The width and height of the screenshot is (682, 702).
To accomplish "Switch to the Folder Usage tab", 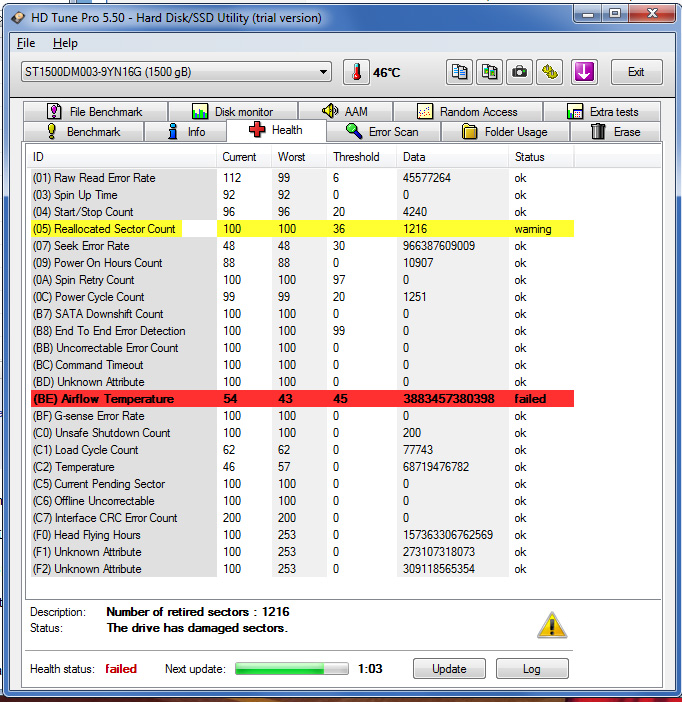I will 505,132.
